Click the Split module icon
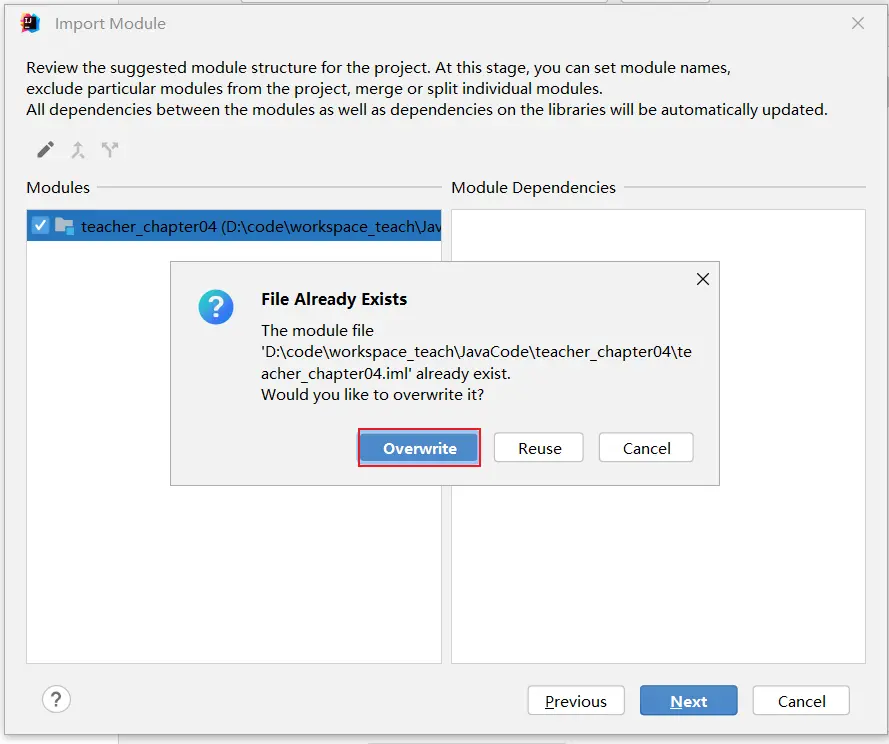This screenshot has width=889, height=744. pyautogui.click(x=110, y=150)
